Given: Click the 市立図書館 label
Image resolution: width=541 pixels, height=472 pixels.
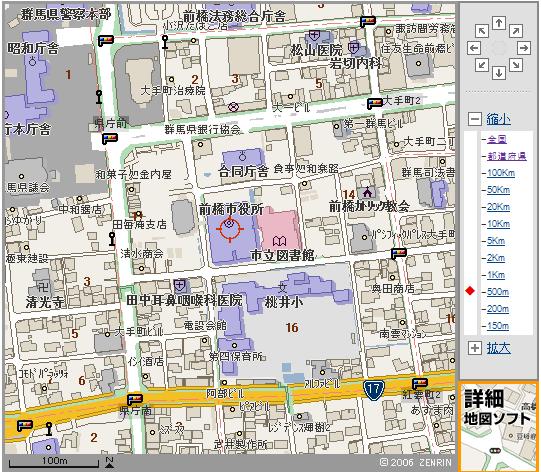Looking at the screenshot, I should click(x=283, y=255).
